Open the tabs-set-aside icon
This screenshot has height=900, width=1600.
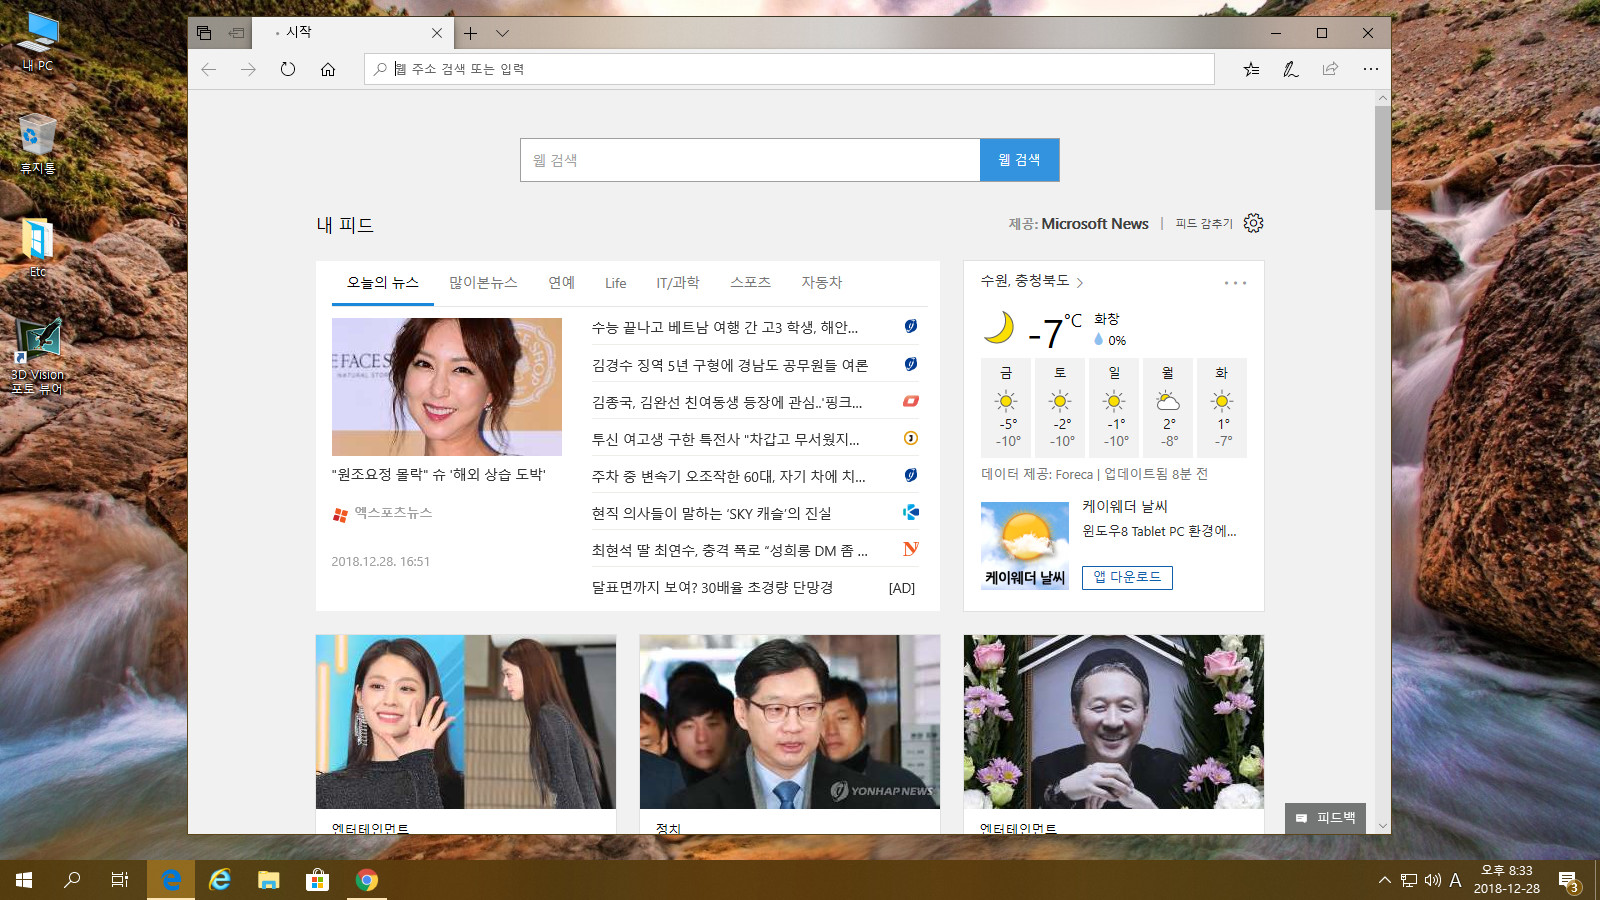[204, 33]
